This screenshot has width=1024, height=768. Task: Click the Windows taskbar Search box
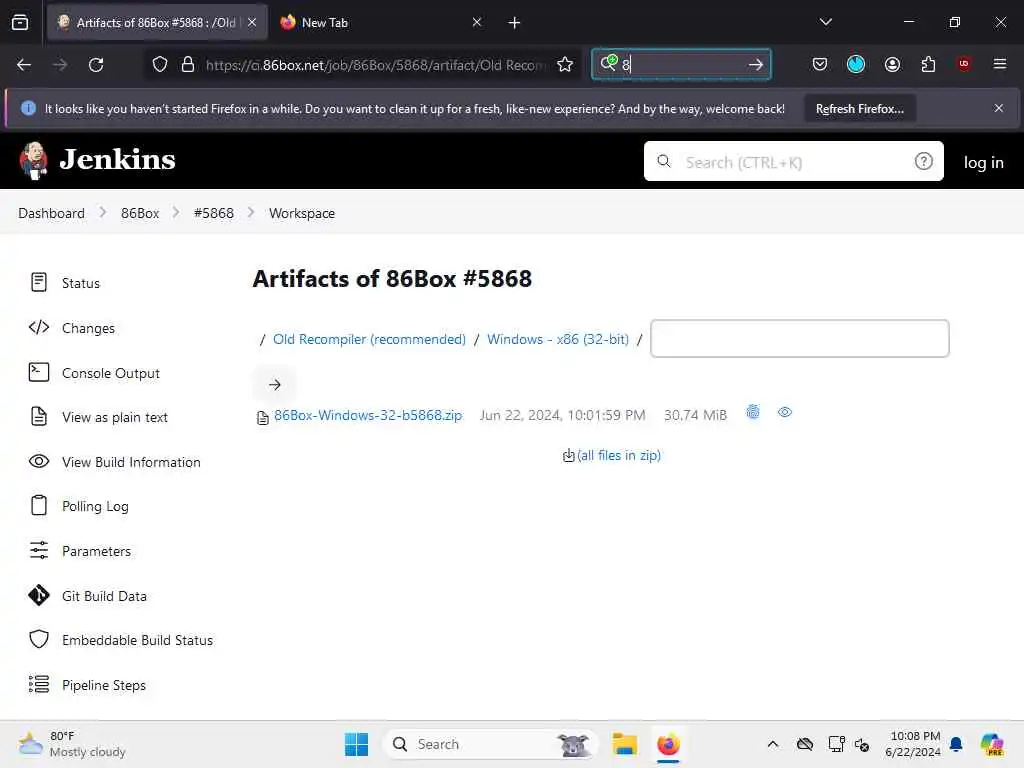coord(491,744)
